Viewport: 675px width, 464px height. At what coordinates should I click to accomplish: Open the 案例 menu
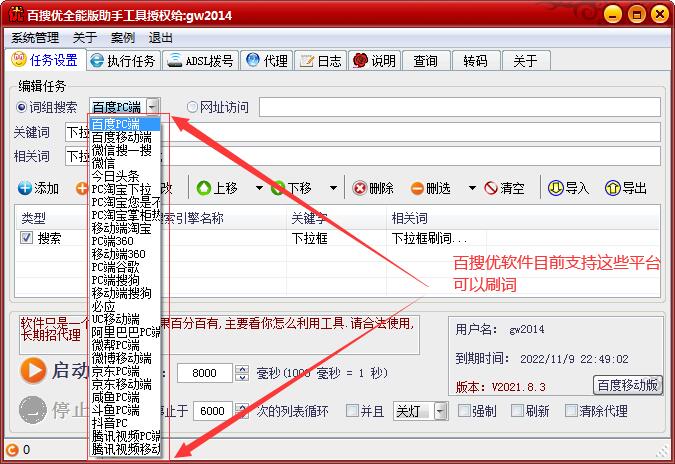[123, 38]
